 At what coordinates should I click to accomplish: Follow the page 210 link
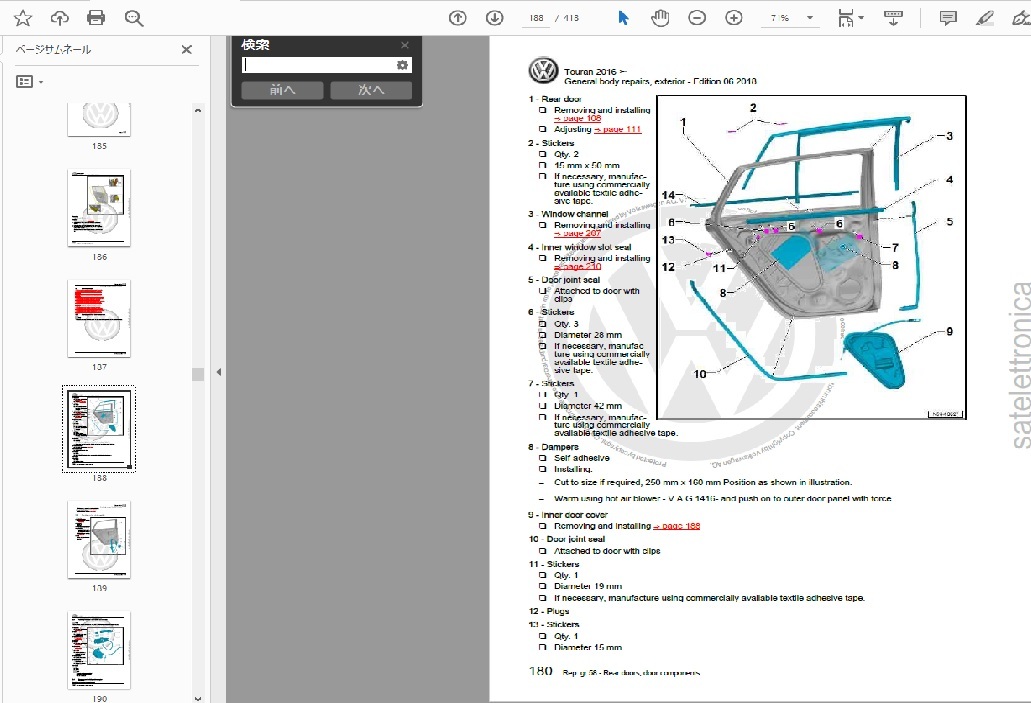point(577,266)
